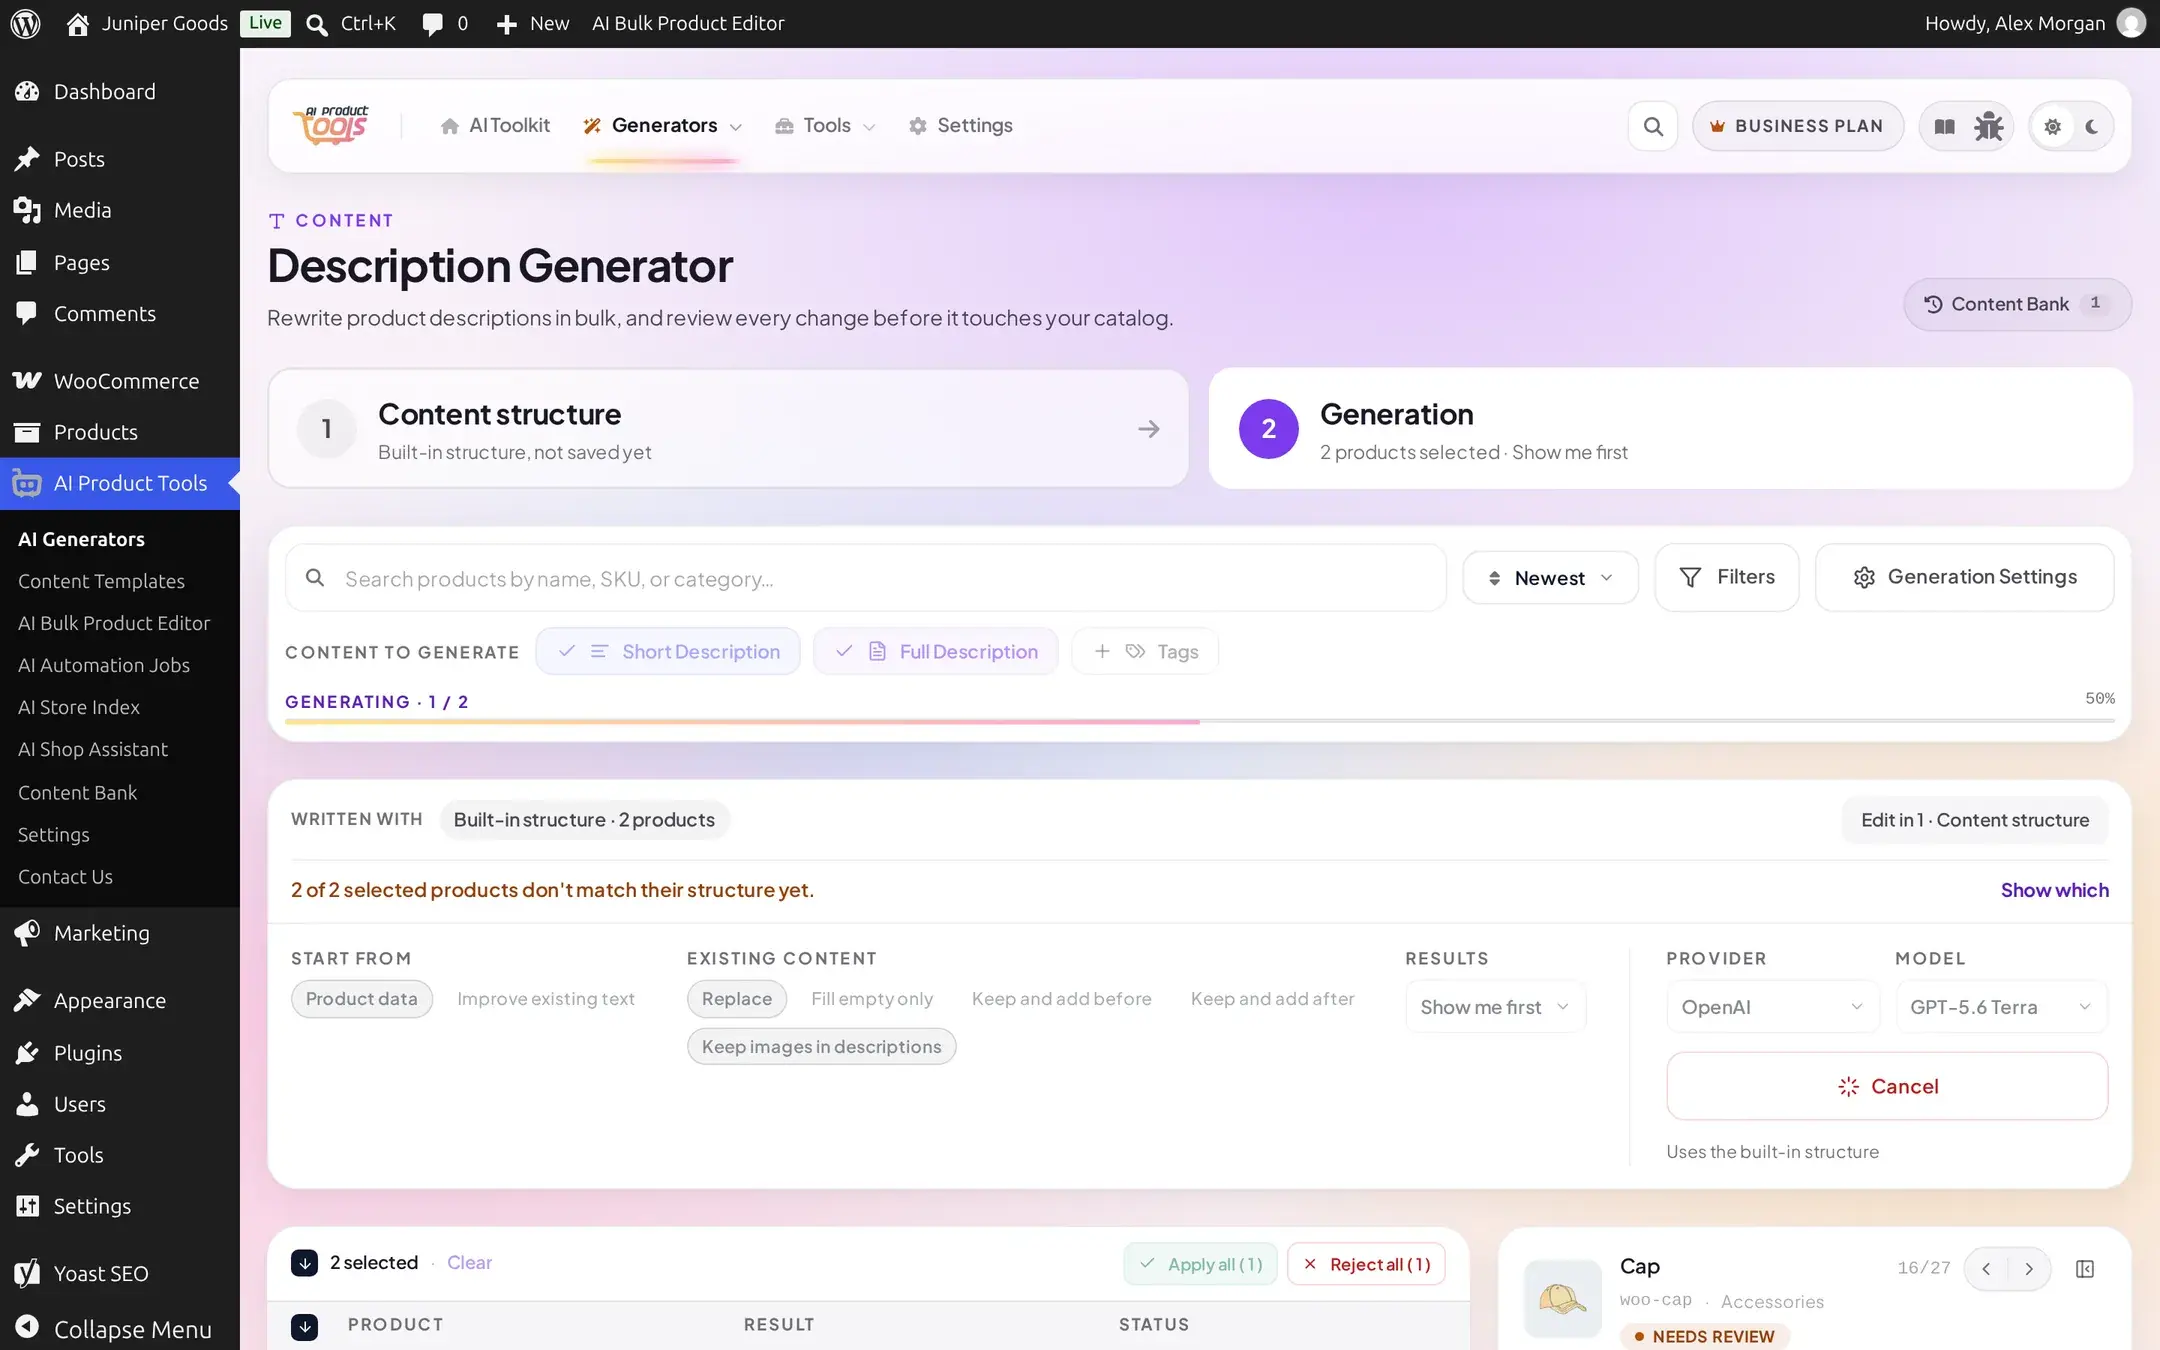The width and height of the screenshot is (2160, 1350).
Task: Click Alex Morgan's avatar
Action: coord(2130,23)
